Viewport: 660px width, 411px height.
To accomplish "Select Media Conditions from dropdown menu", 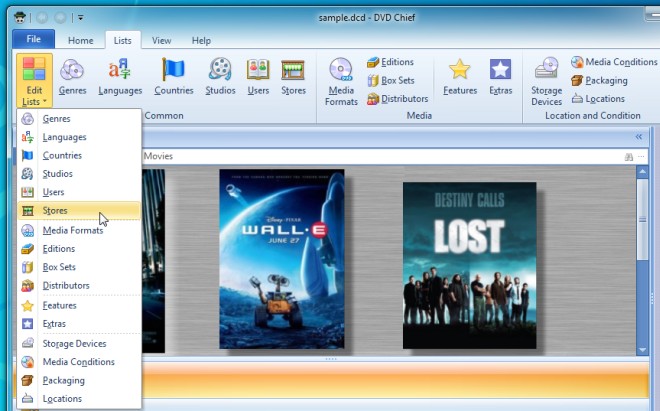I will pyautogui.click(x=79, y=362).
